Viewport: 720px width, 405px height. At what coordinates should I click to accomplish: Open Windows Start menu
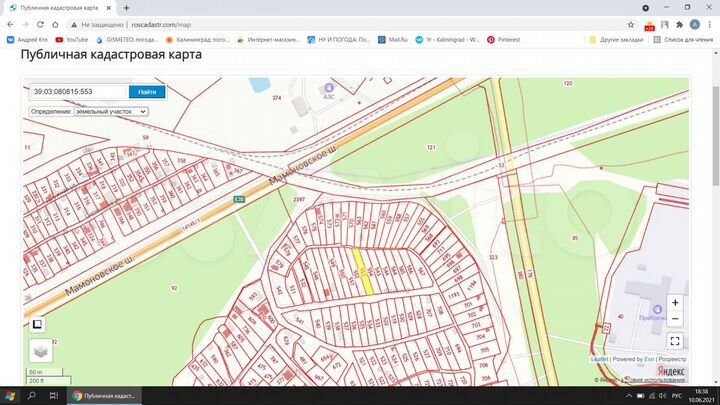(x=11, y=396)
